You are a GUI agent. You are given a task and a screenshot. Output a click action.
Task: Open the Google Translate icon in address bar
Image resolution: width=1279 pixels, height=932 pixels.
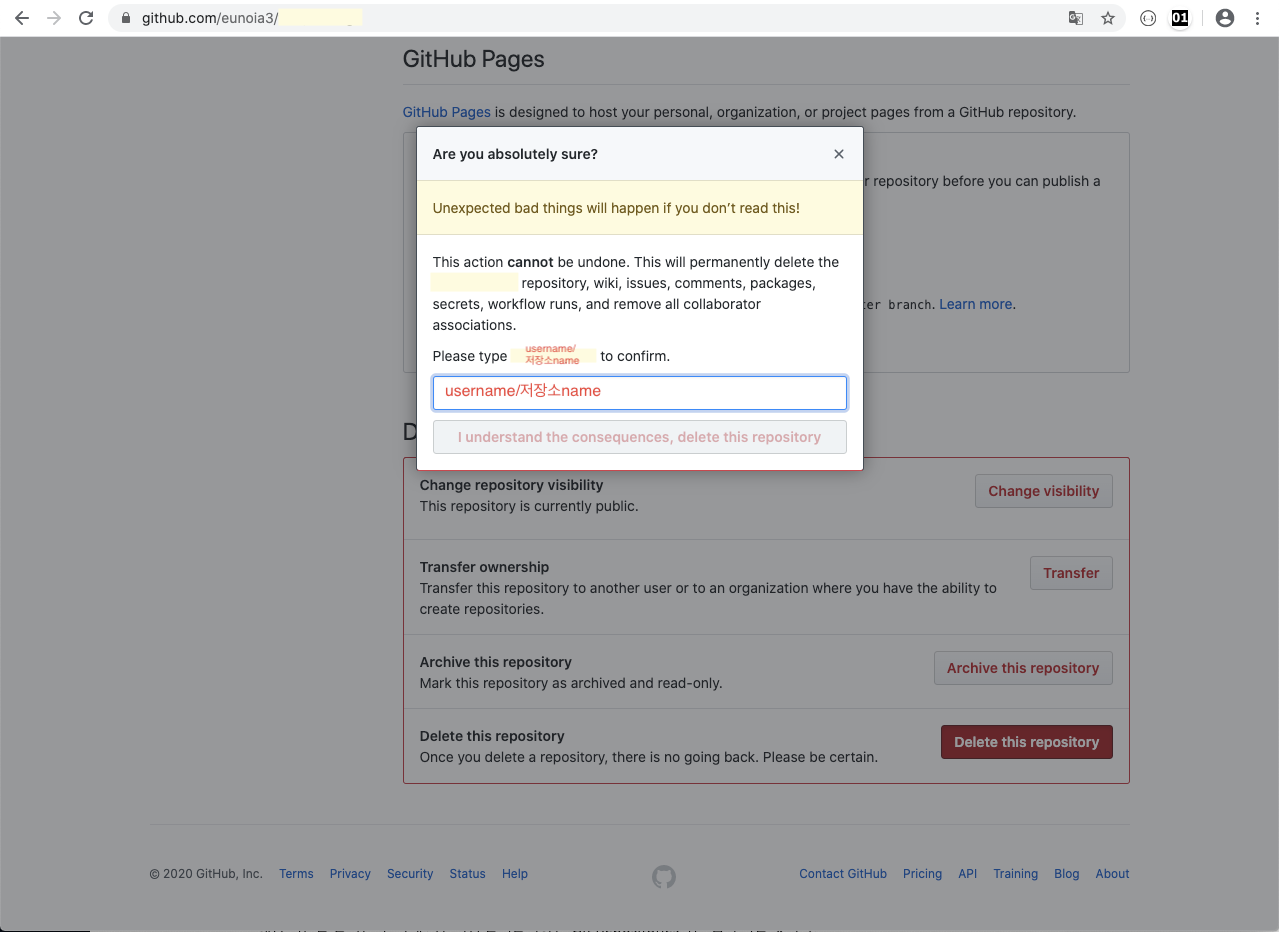pos(1076,18)
